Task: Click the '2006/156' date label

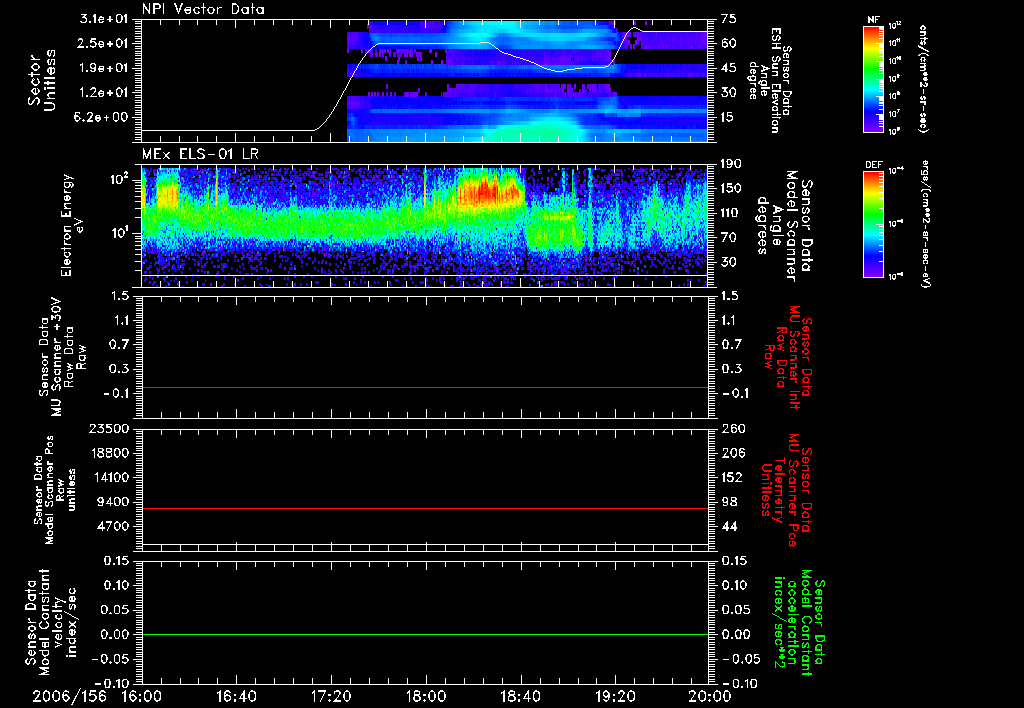Action: 69,697
